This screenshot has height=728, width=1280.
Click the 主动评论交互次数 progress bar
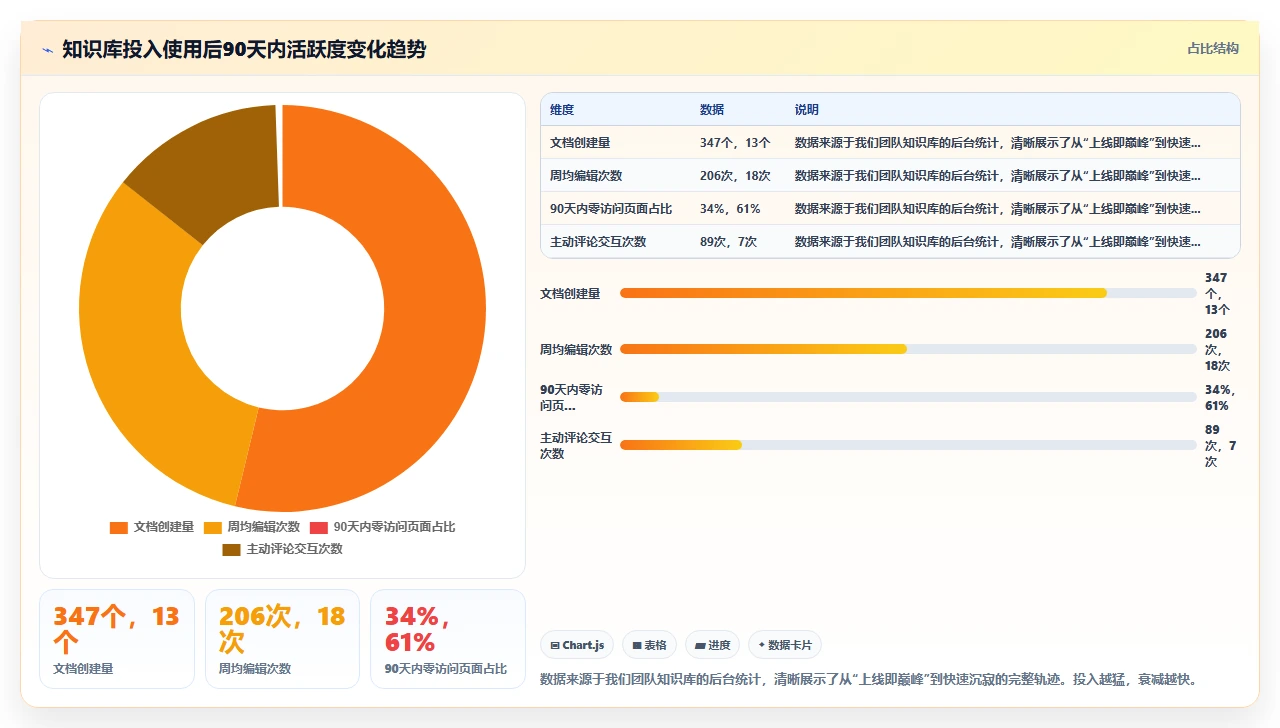(908, 445)
